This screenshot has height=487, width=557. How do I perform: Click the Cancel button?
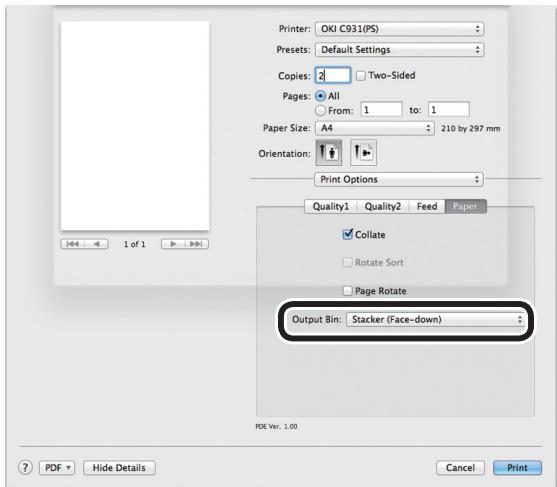[x=460, y=468]
